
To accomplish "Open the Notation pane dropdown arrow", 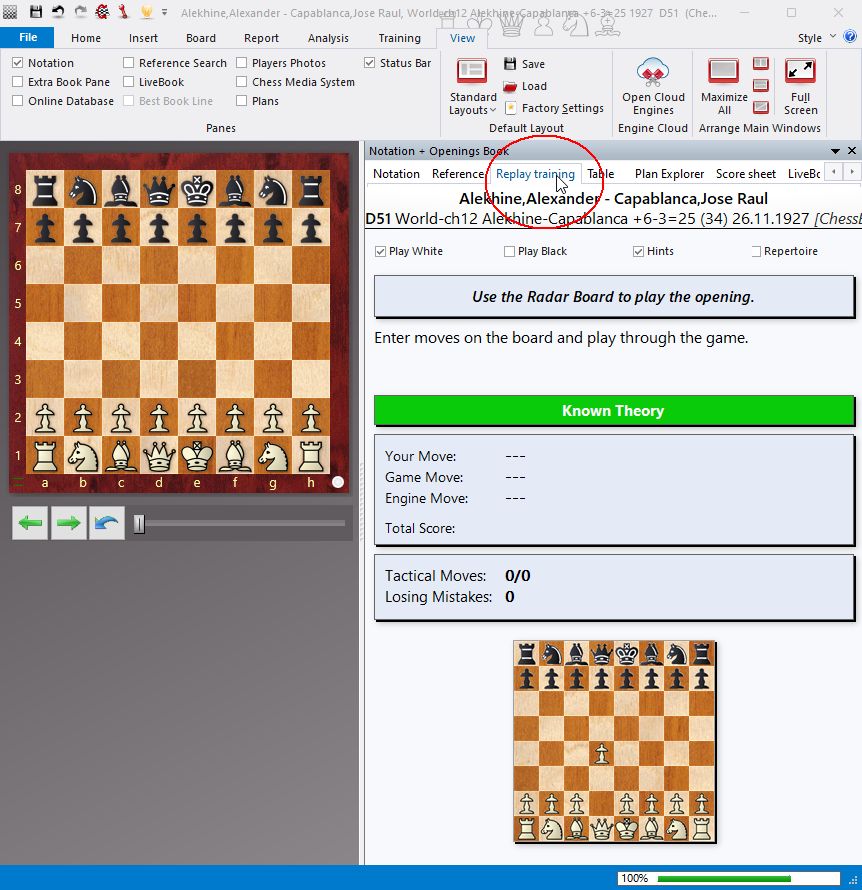I will (x=836, y=151).
